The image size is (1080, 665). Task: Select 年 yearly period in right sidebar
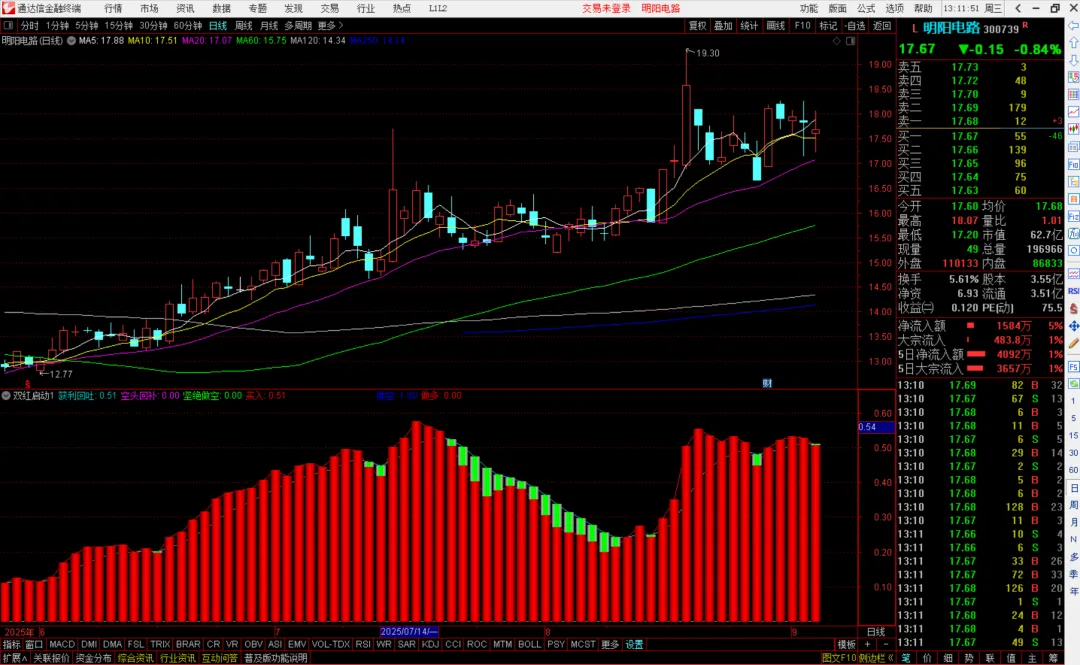1074,591
